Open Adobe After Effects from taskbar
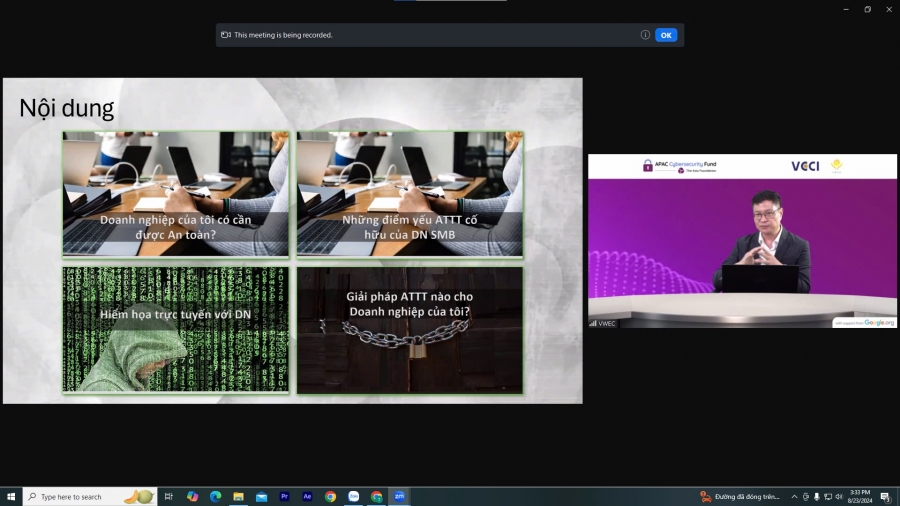Screen dimensions: 900x506 point(307,496)
